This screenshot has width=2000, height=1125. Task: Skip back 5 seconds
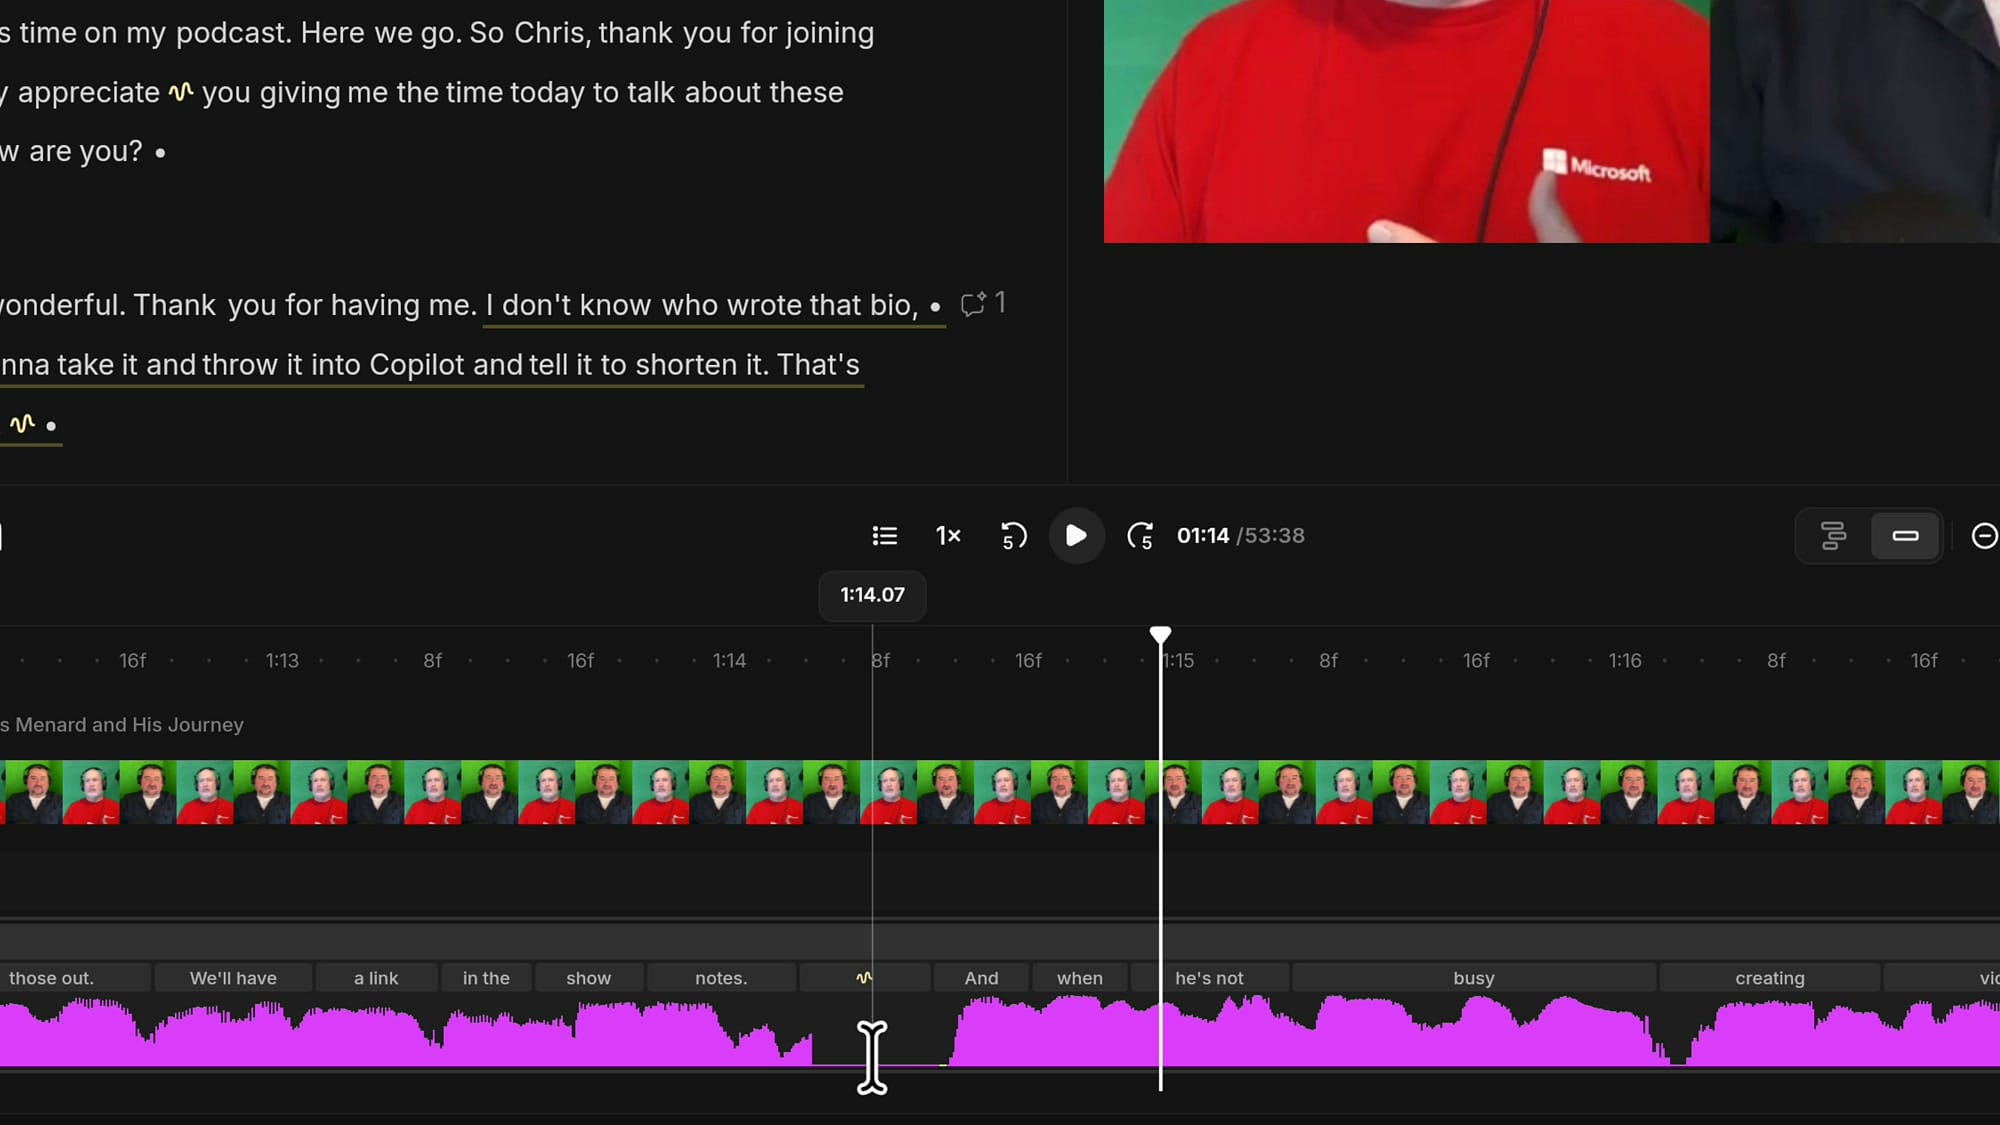[1013, 536]
